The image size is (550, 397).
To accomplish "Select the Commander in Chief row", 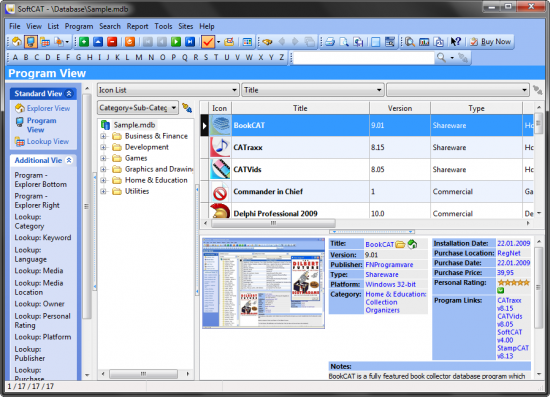I will [x=367, y=191].
